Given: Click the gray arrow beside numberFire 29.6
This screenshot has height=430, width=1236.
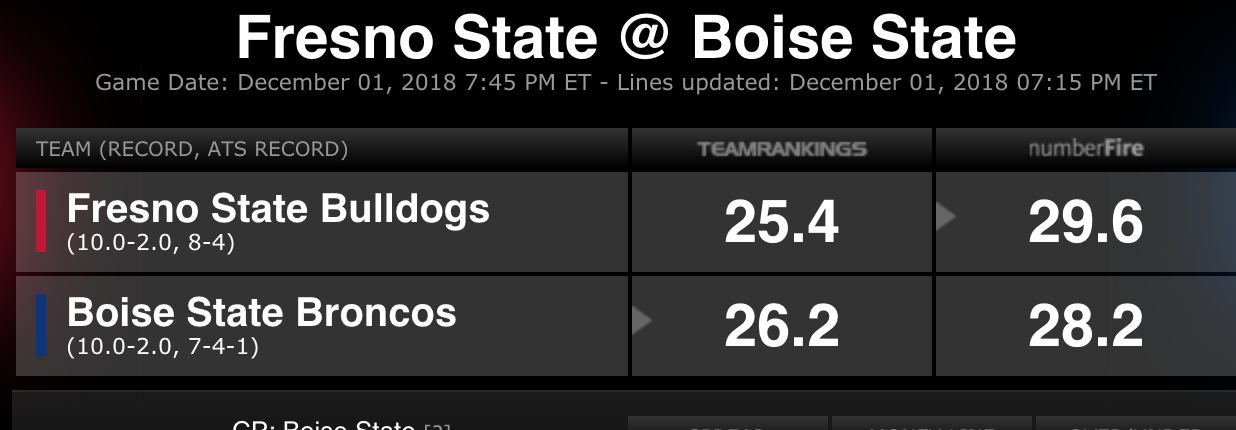Looking at the screenshot, I should pos(945,217).
